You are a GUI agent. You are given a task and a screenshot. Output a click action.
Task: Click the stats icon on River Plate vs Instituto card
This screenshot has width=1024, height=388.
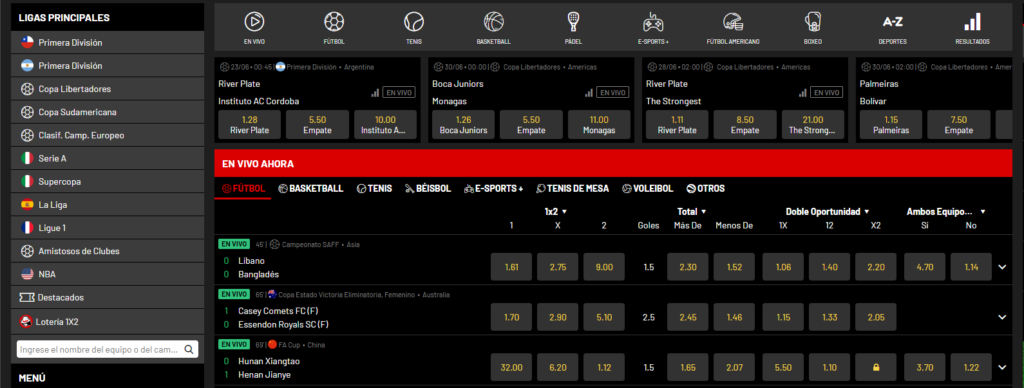click(x=375, y=93)
